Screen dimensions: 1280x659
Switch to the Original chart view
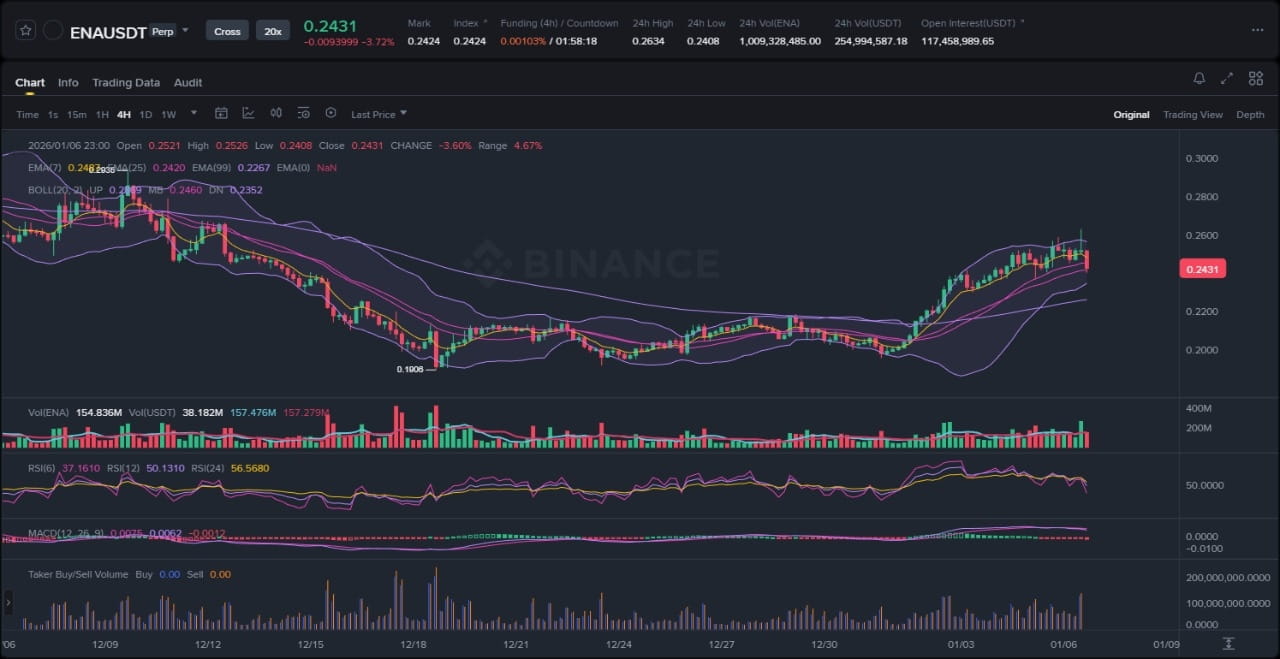pos(1131,115)
